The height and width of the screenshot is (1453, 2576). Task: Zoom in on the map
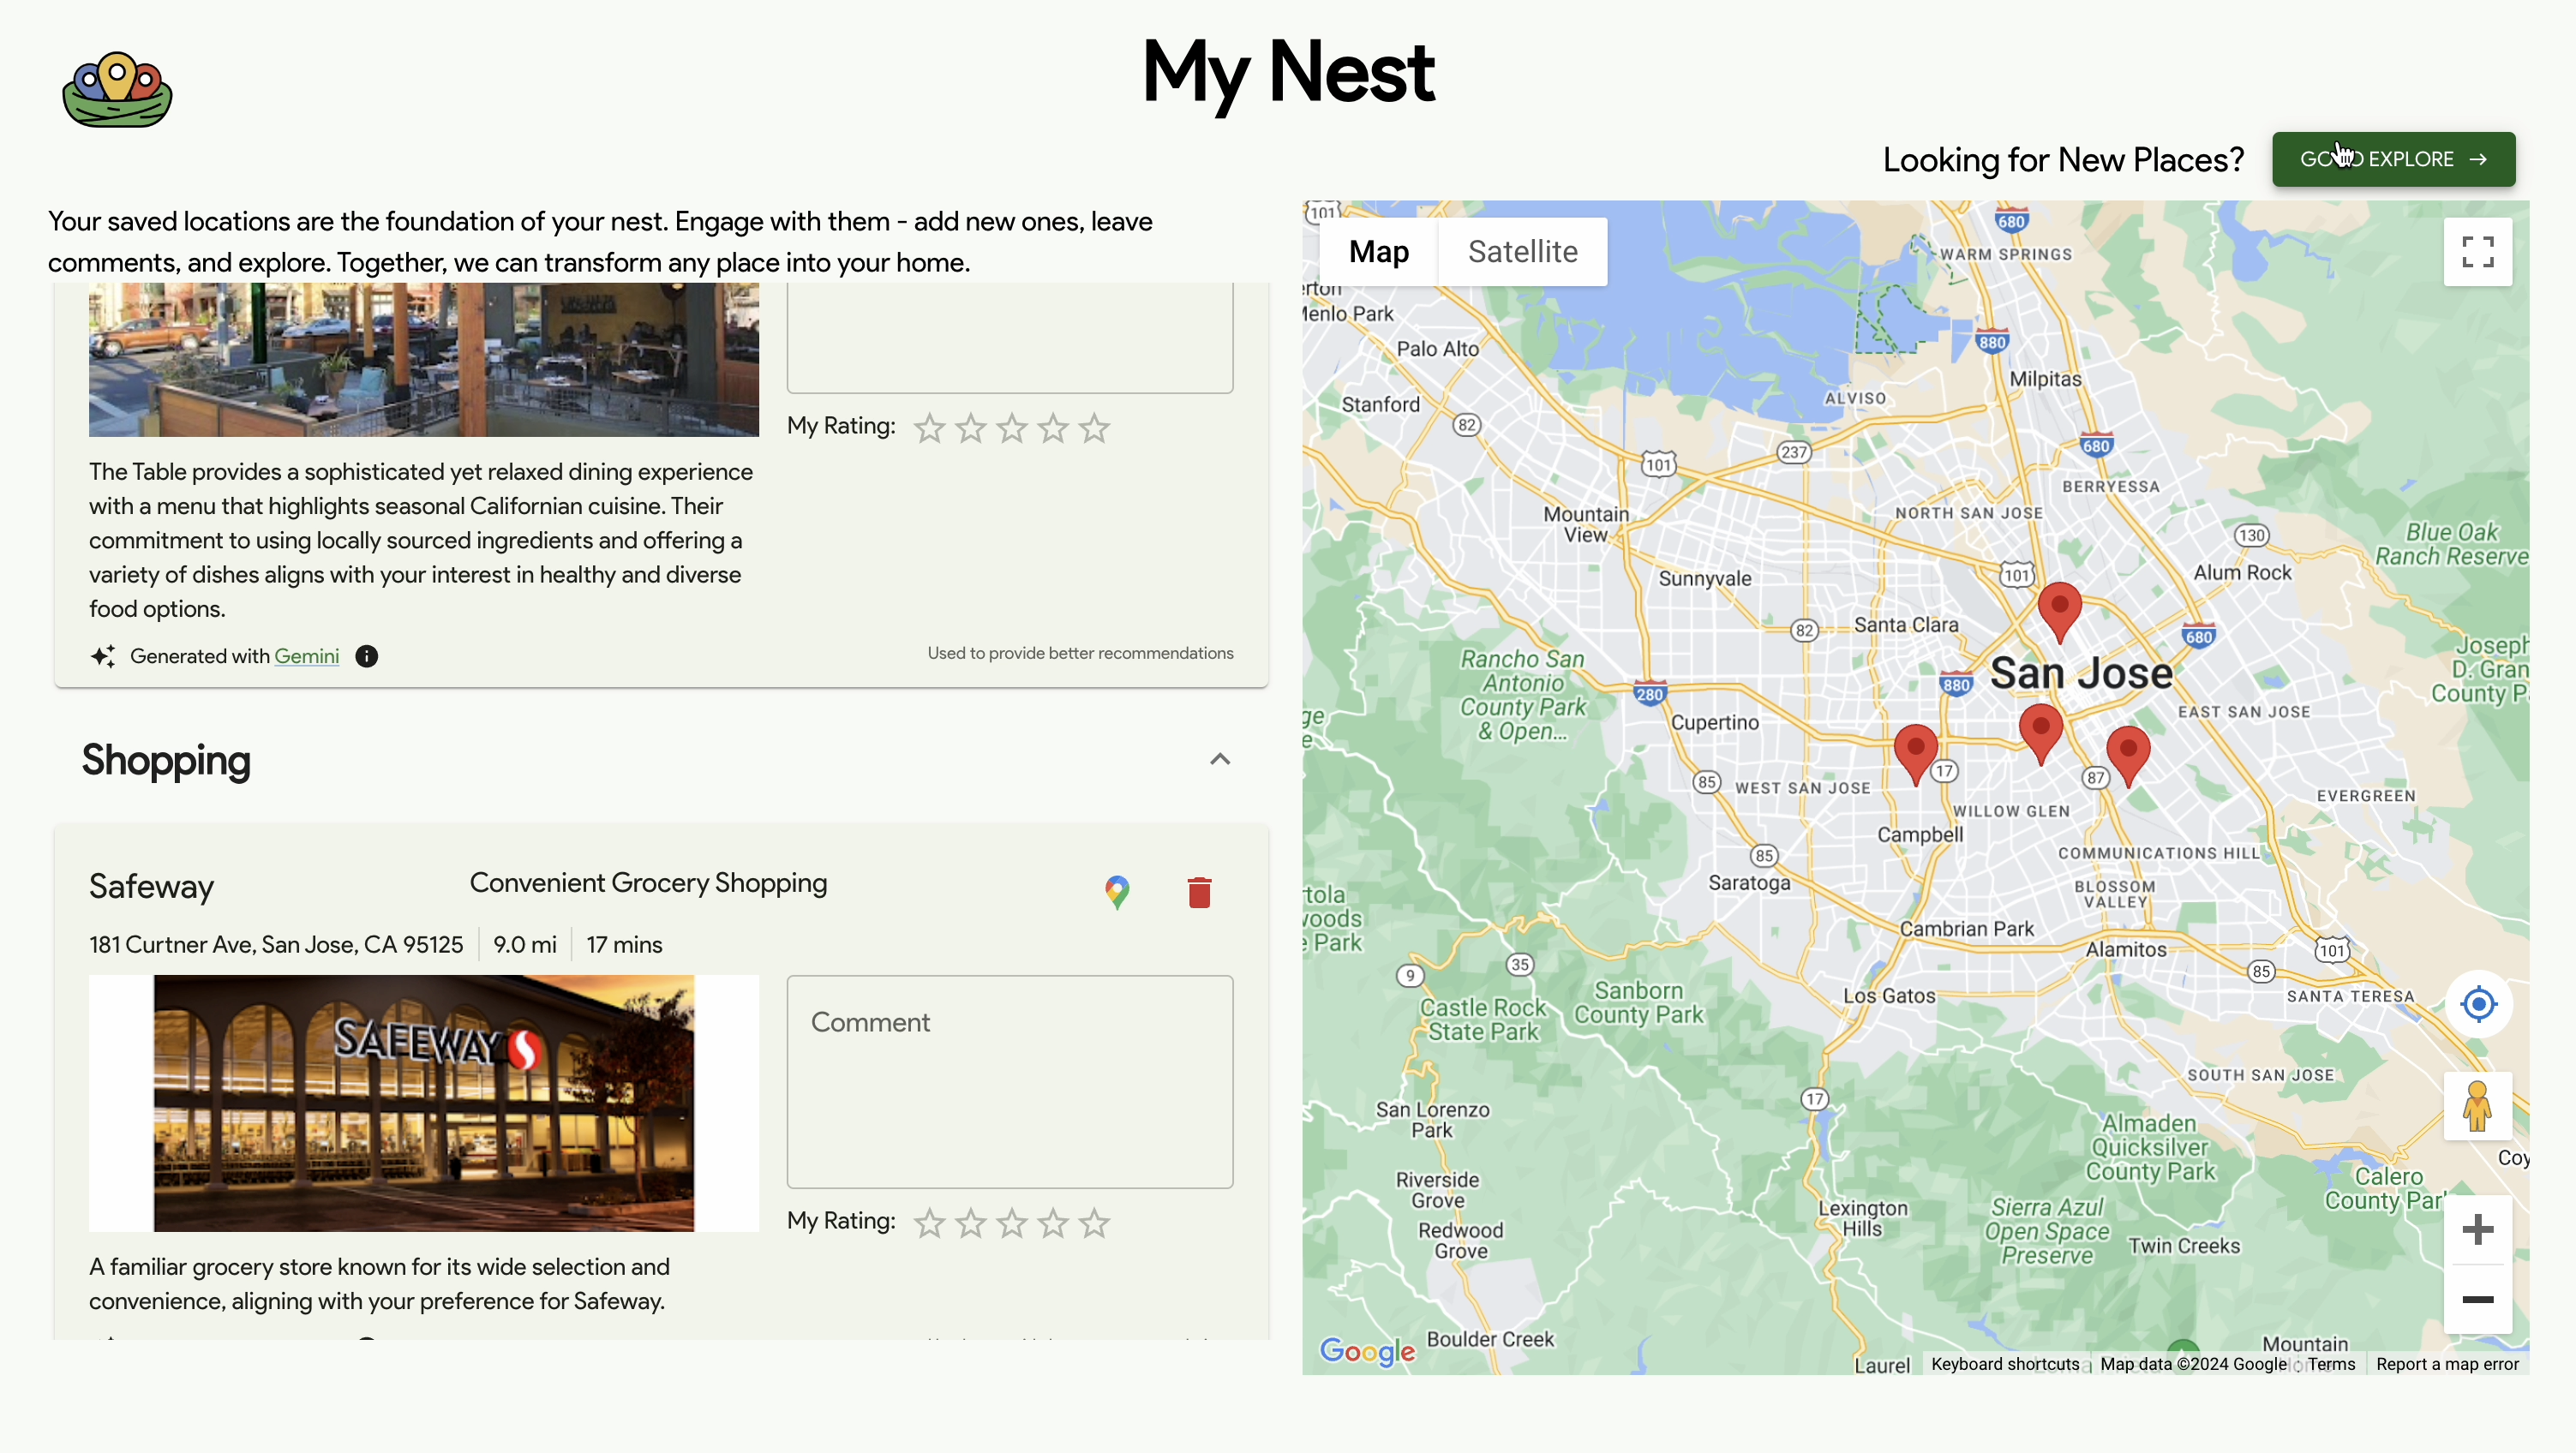[x=2477, y=1230]
